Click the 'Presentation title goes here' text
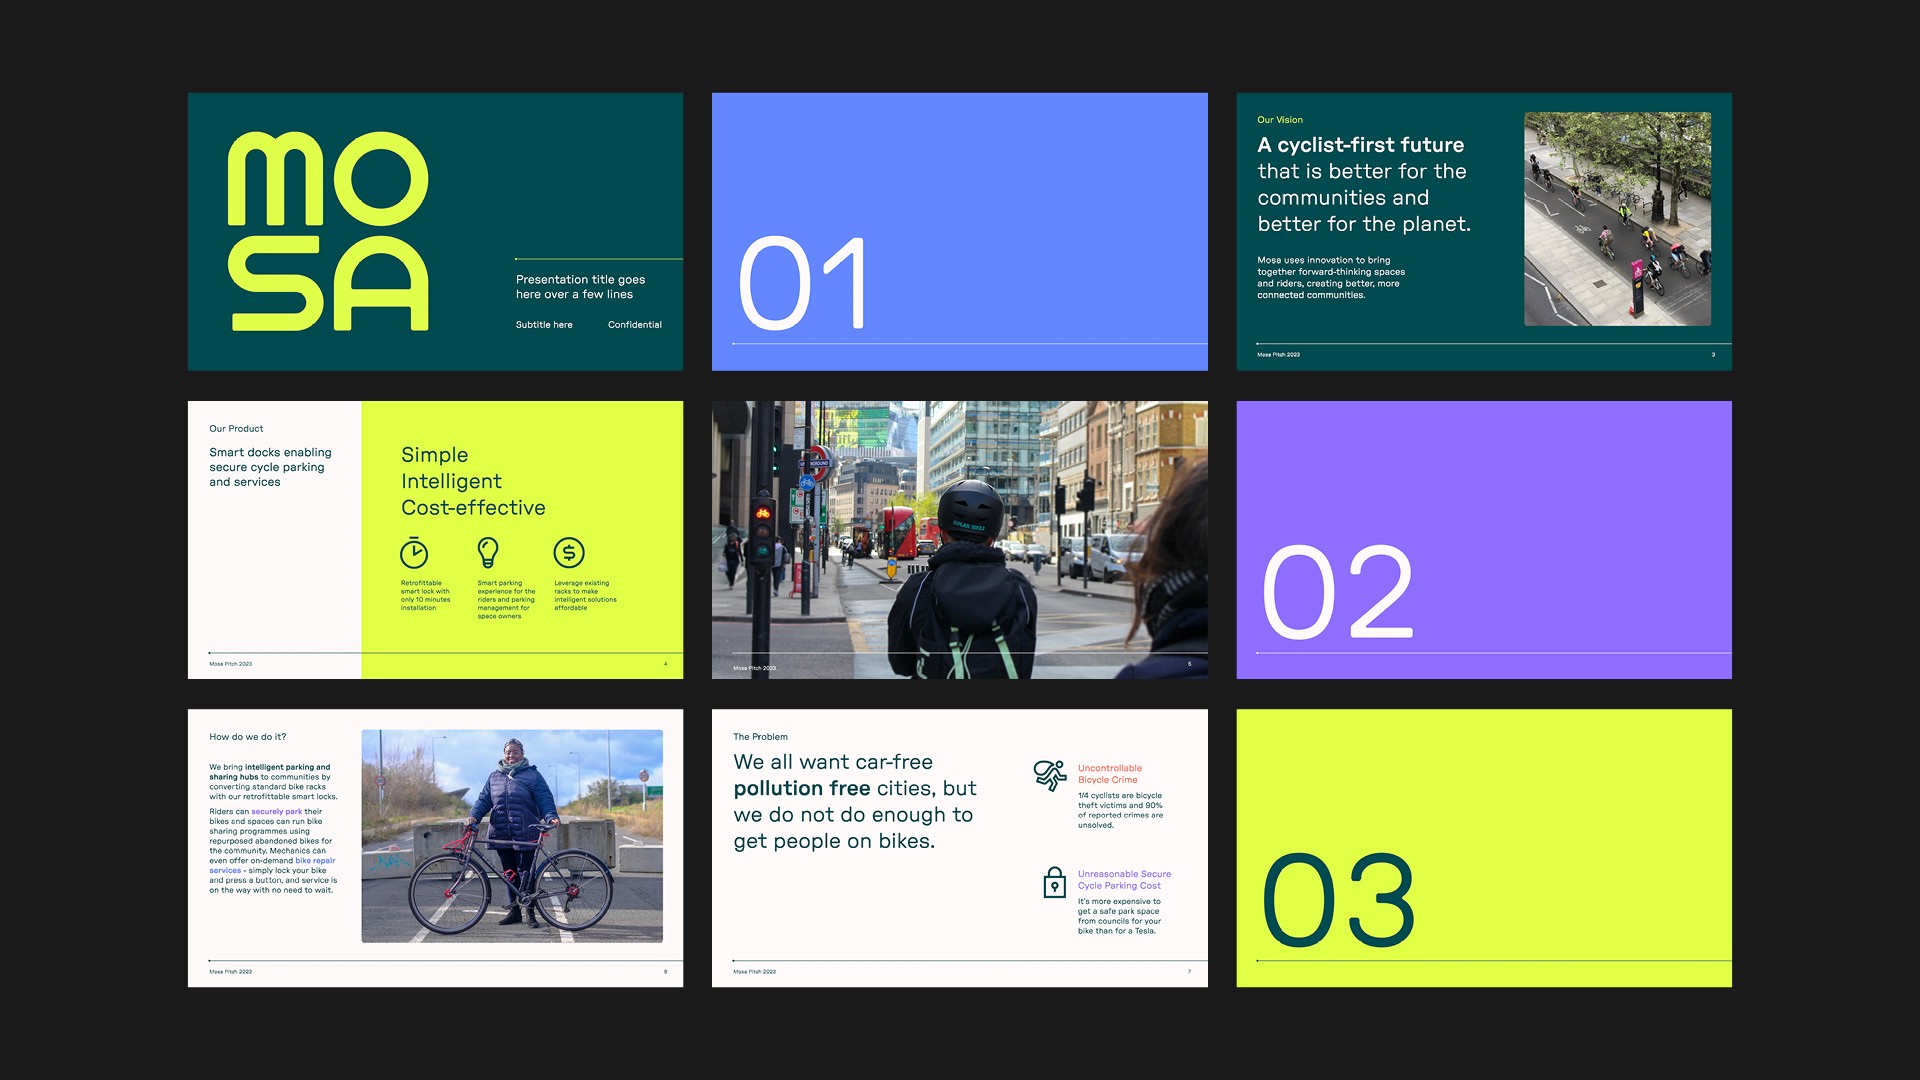 pos(580,287)
